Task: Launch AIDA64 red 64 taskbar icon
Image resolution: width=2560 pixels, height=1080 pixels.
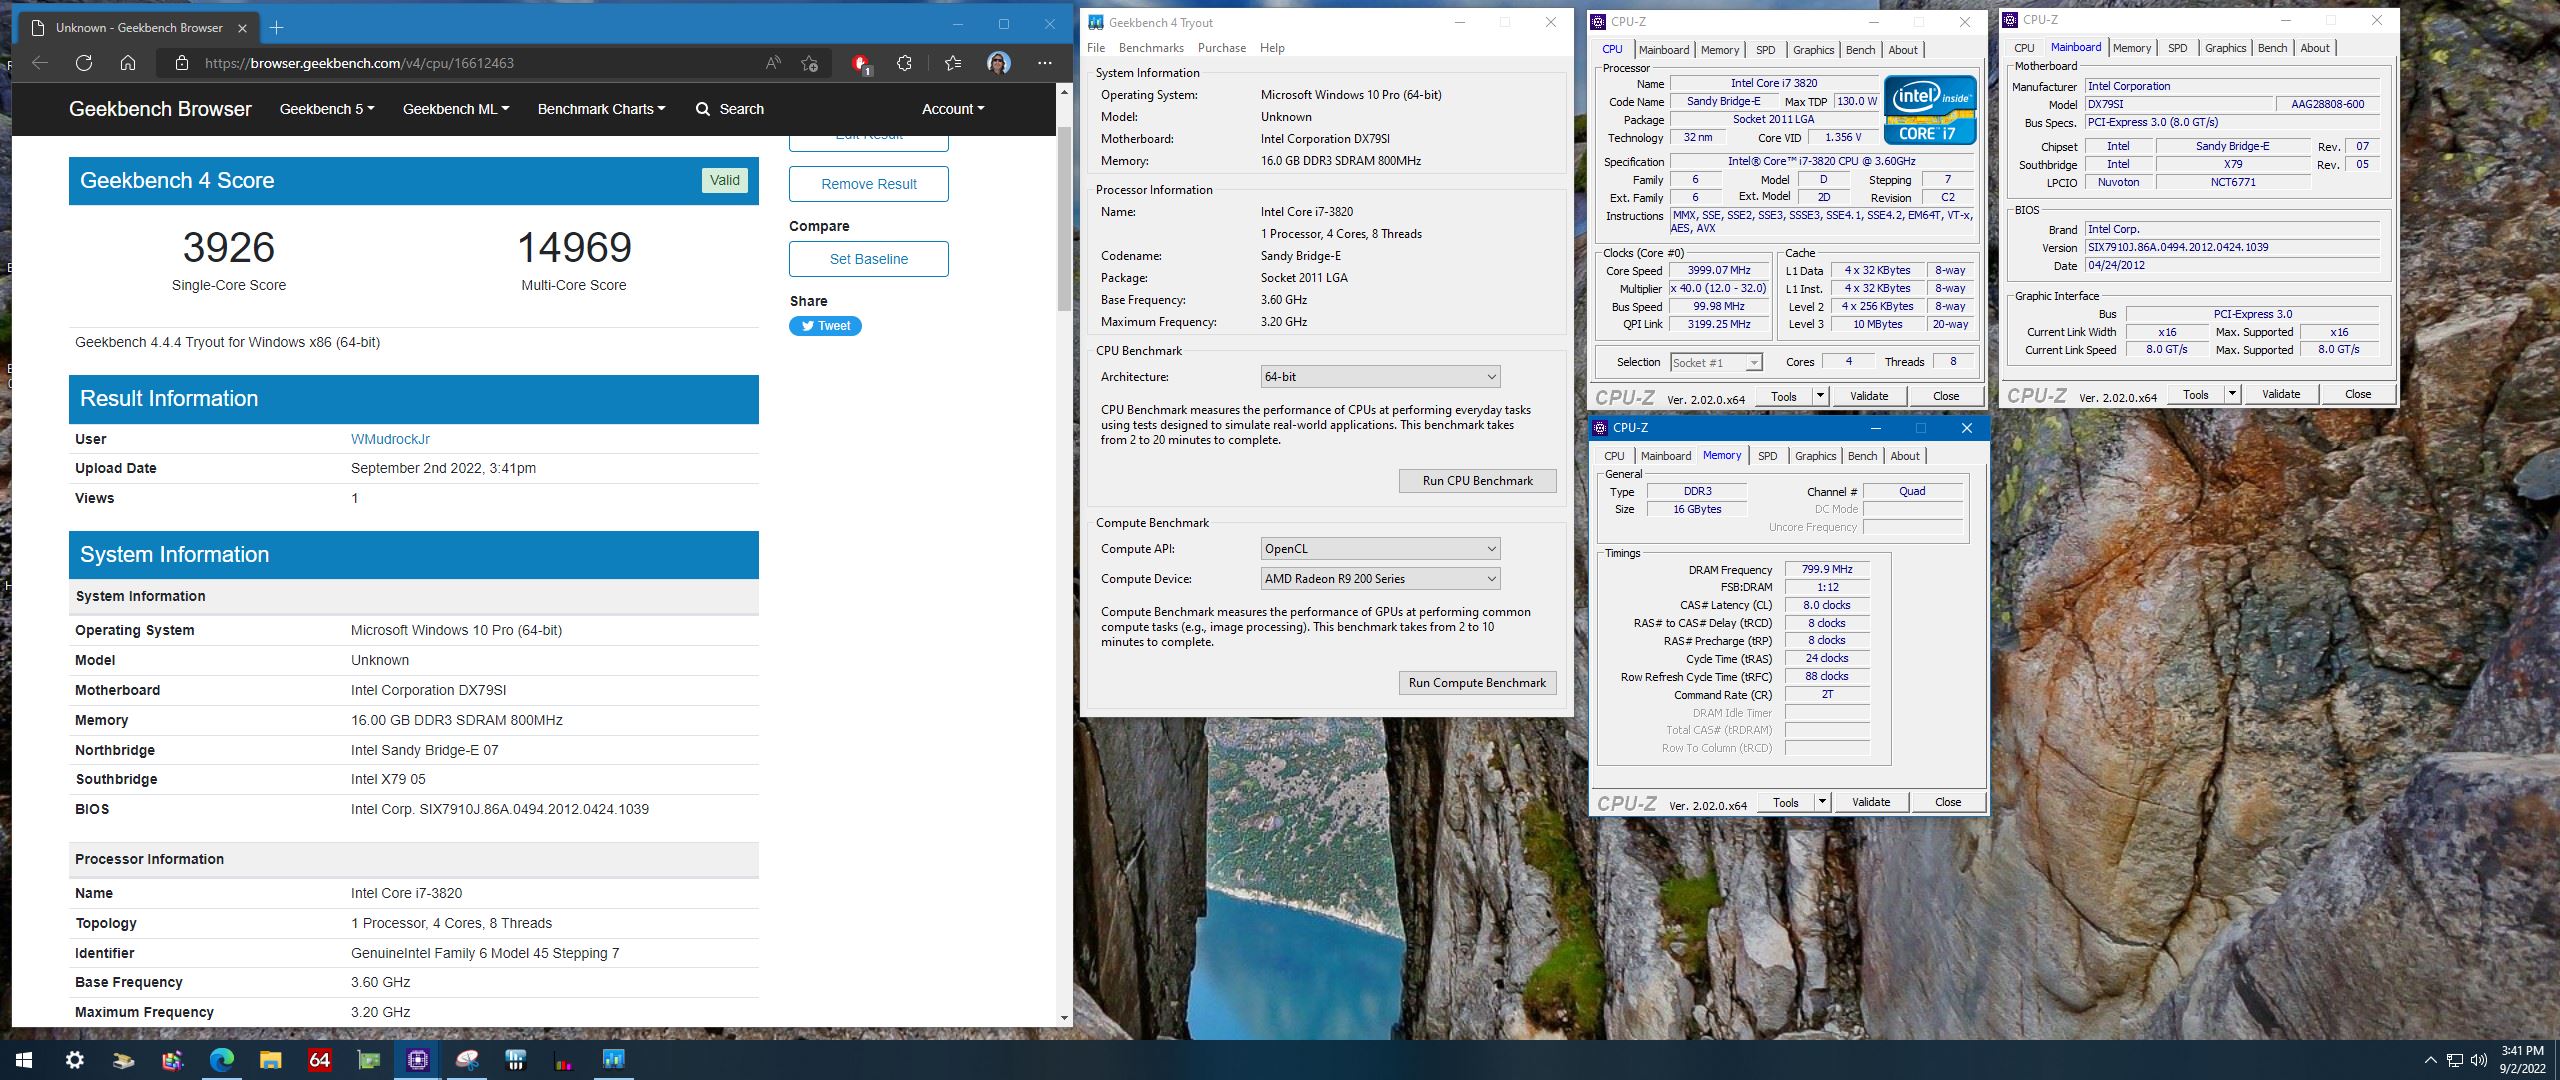Action: click(x=319, y=1060)
